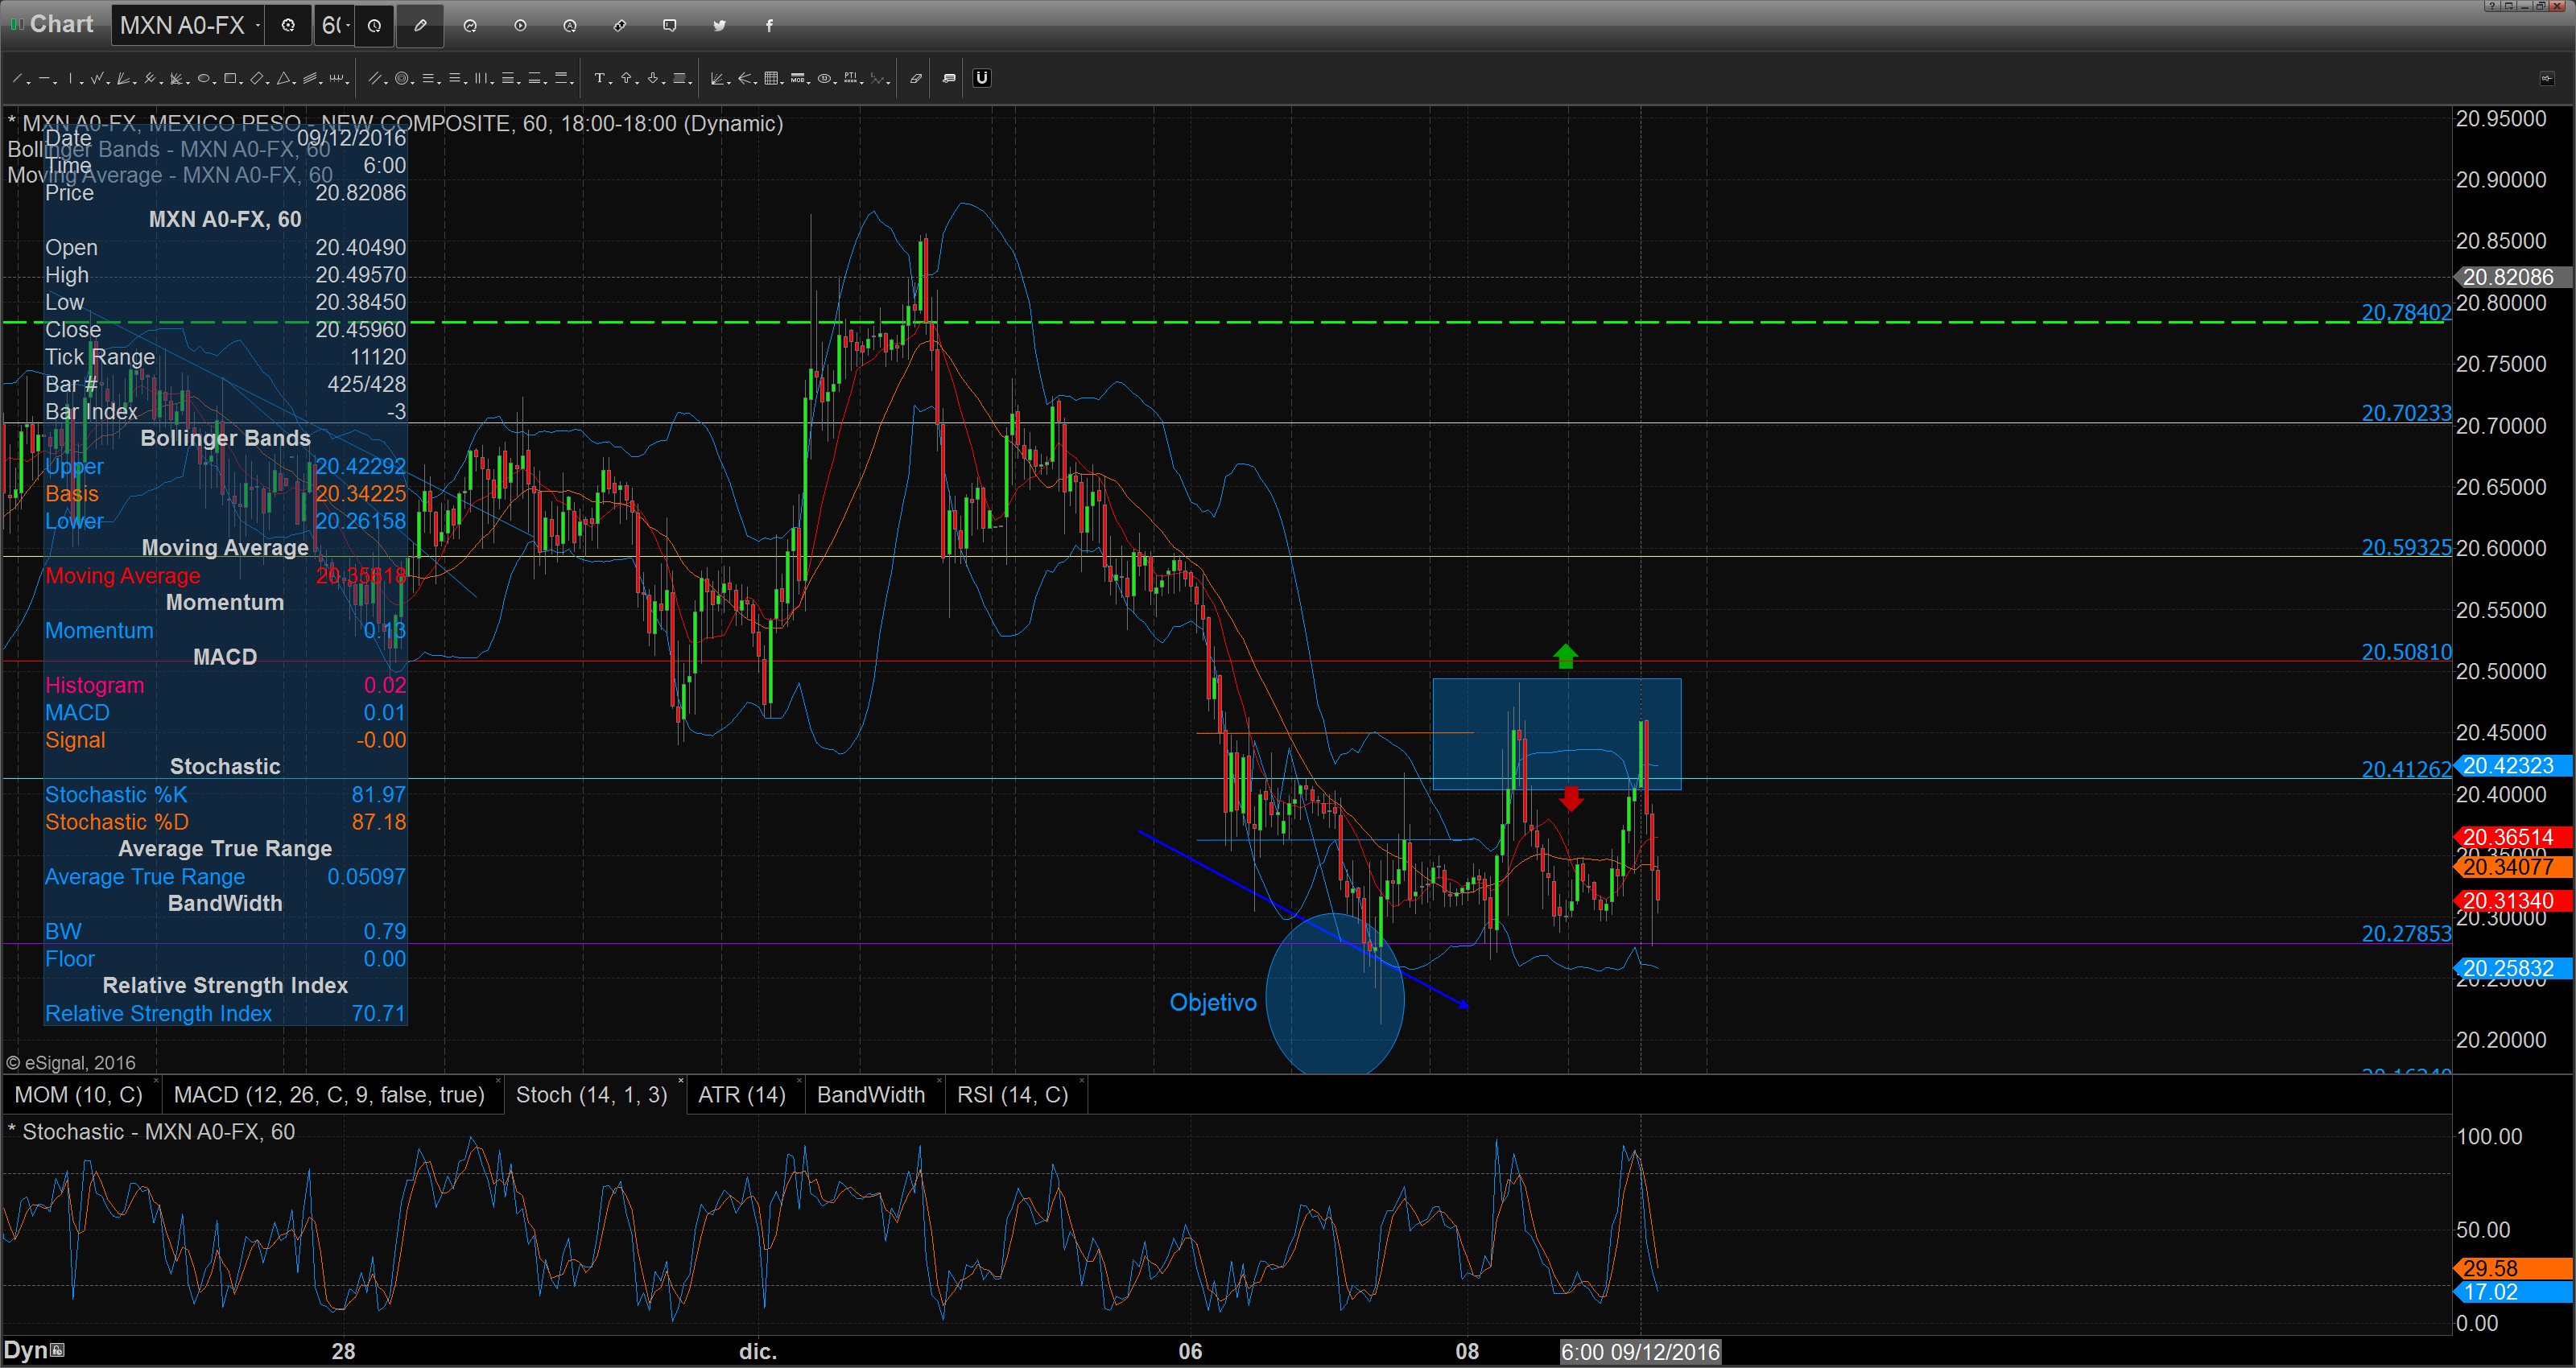This screenshot has width=2576, height=1368.
Task: Click the Dyn scaling button at bottom left
Action: pyautogui.click(x=34, y=1351)
